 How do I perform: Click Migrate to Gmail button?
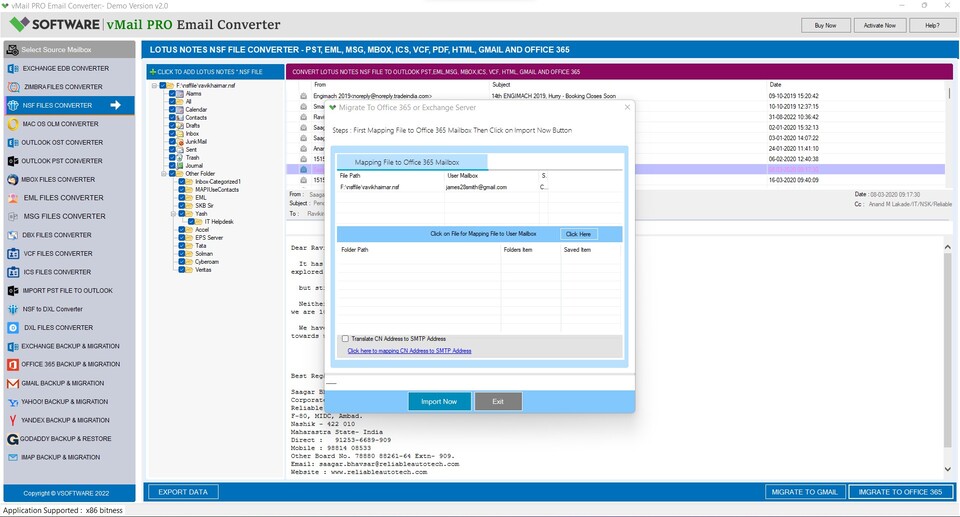(x=804, y=492)
